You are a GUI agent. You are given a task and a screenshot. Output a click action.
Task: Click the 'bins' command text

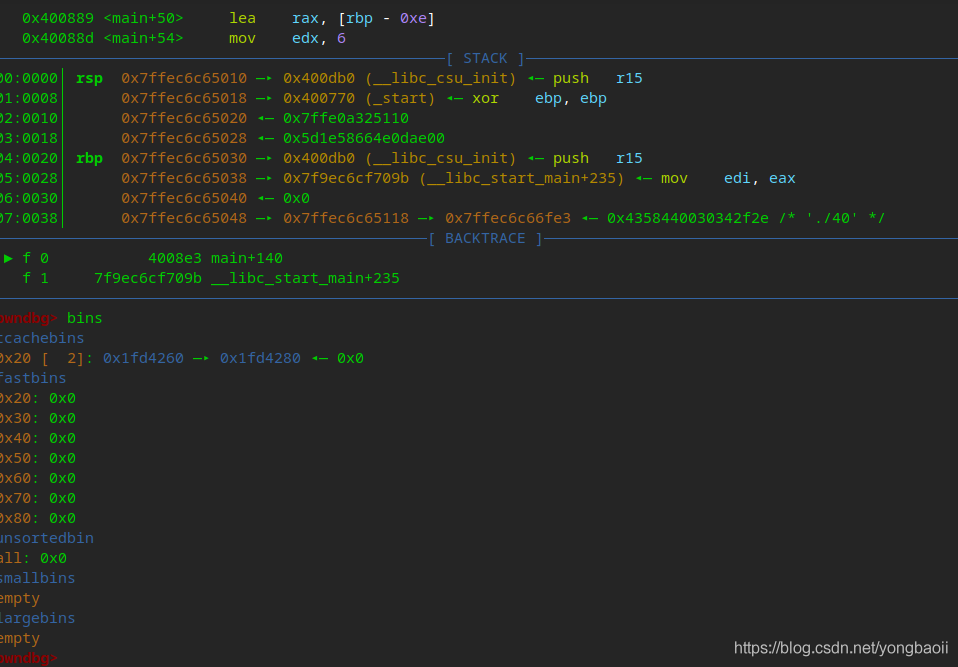click(x=84, y=318)
